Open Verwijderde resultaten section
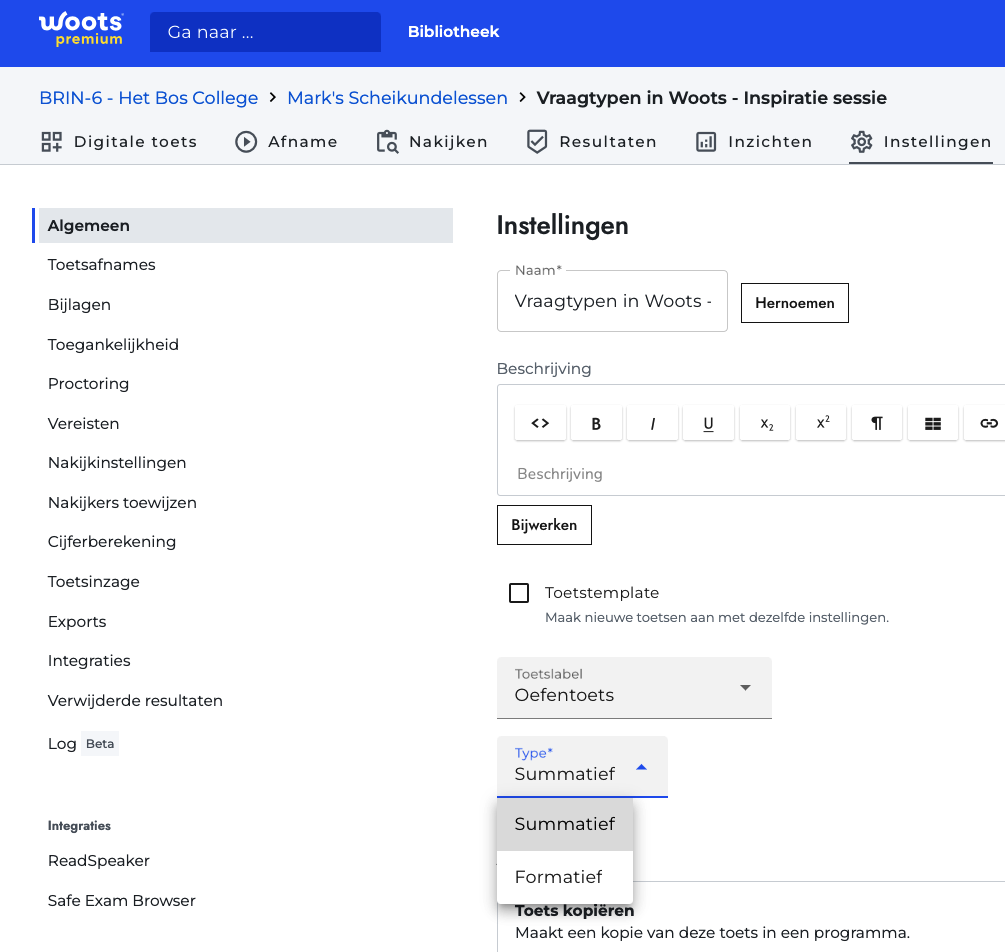The image size is (1005, 952). (135, 701)
